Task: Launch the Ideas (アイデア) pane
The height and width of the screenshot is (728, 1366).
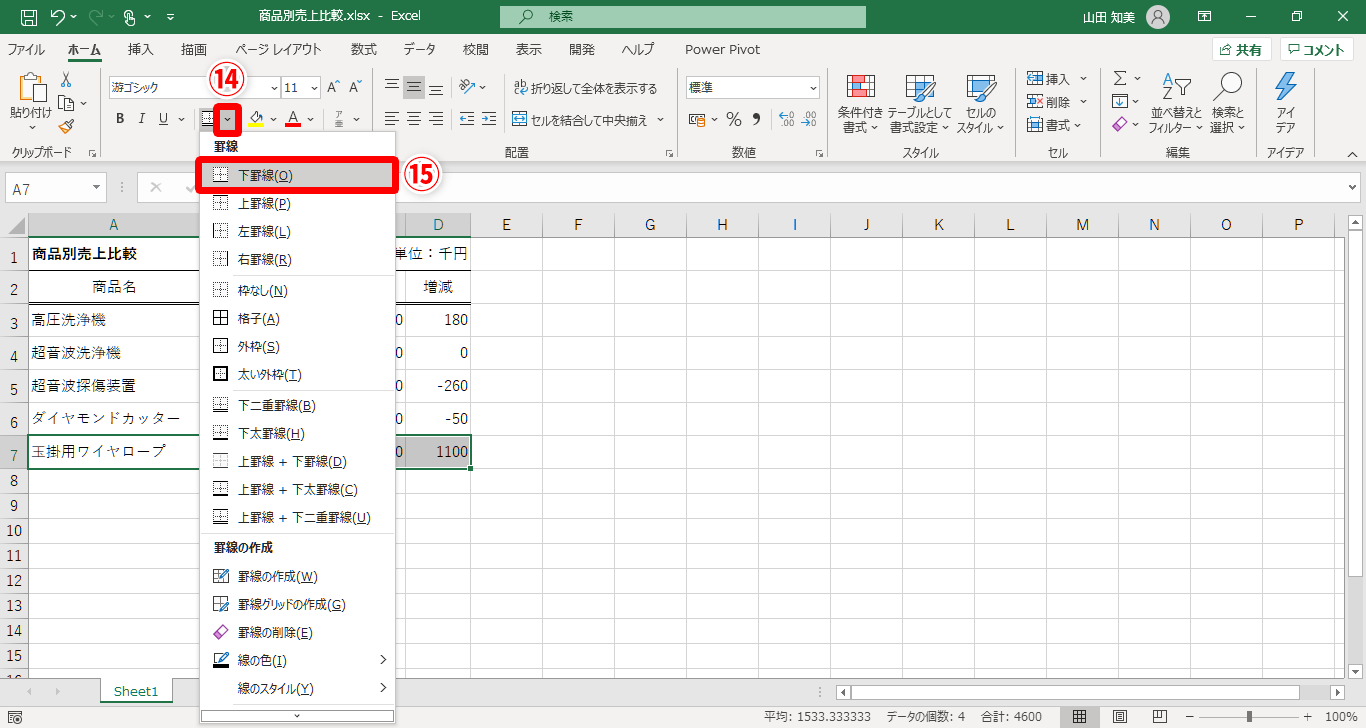Action: pos(1285,104)
